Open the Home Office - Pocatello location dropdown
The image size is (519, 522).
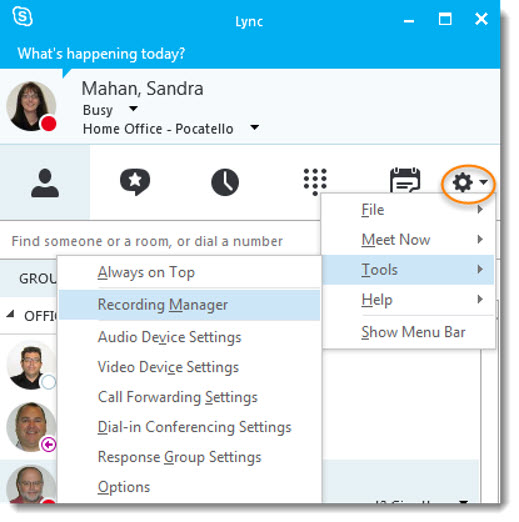coord(255,127)
